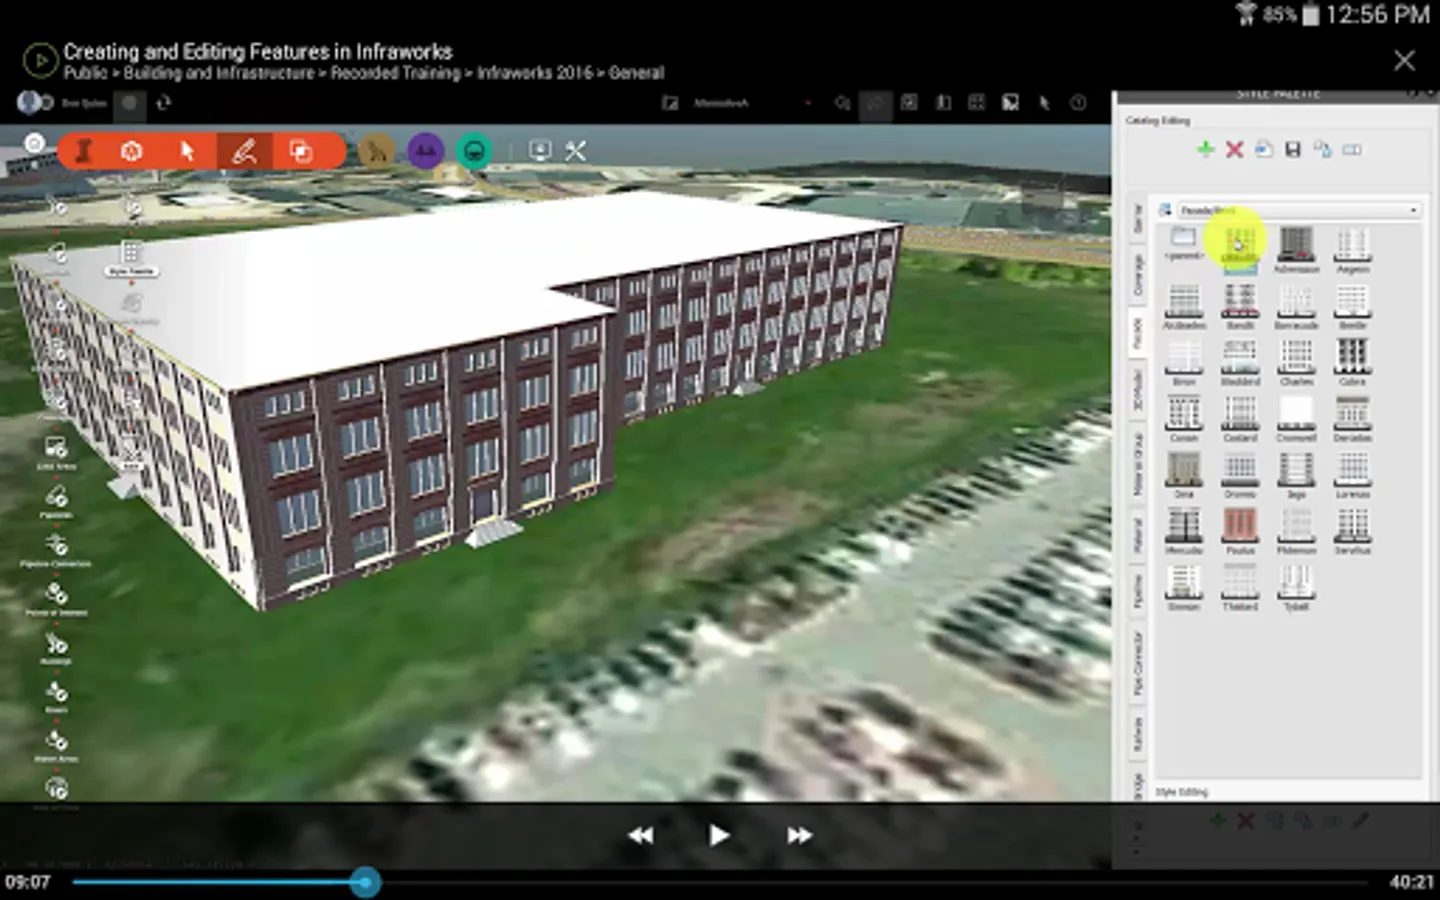Fast forward the video playback
This screenshot has height=900, width=1440.
point(799,835)
